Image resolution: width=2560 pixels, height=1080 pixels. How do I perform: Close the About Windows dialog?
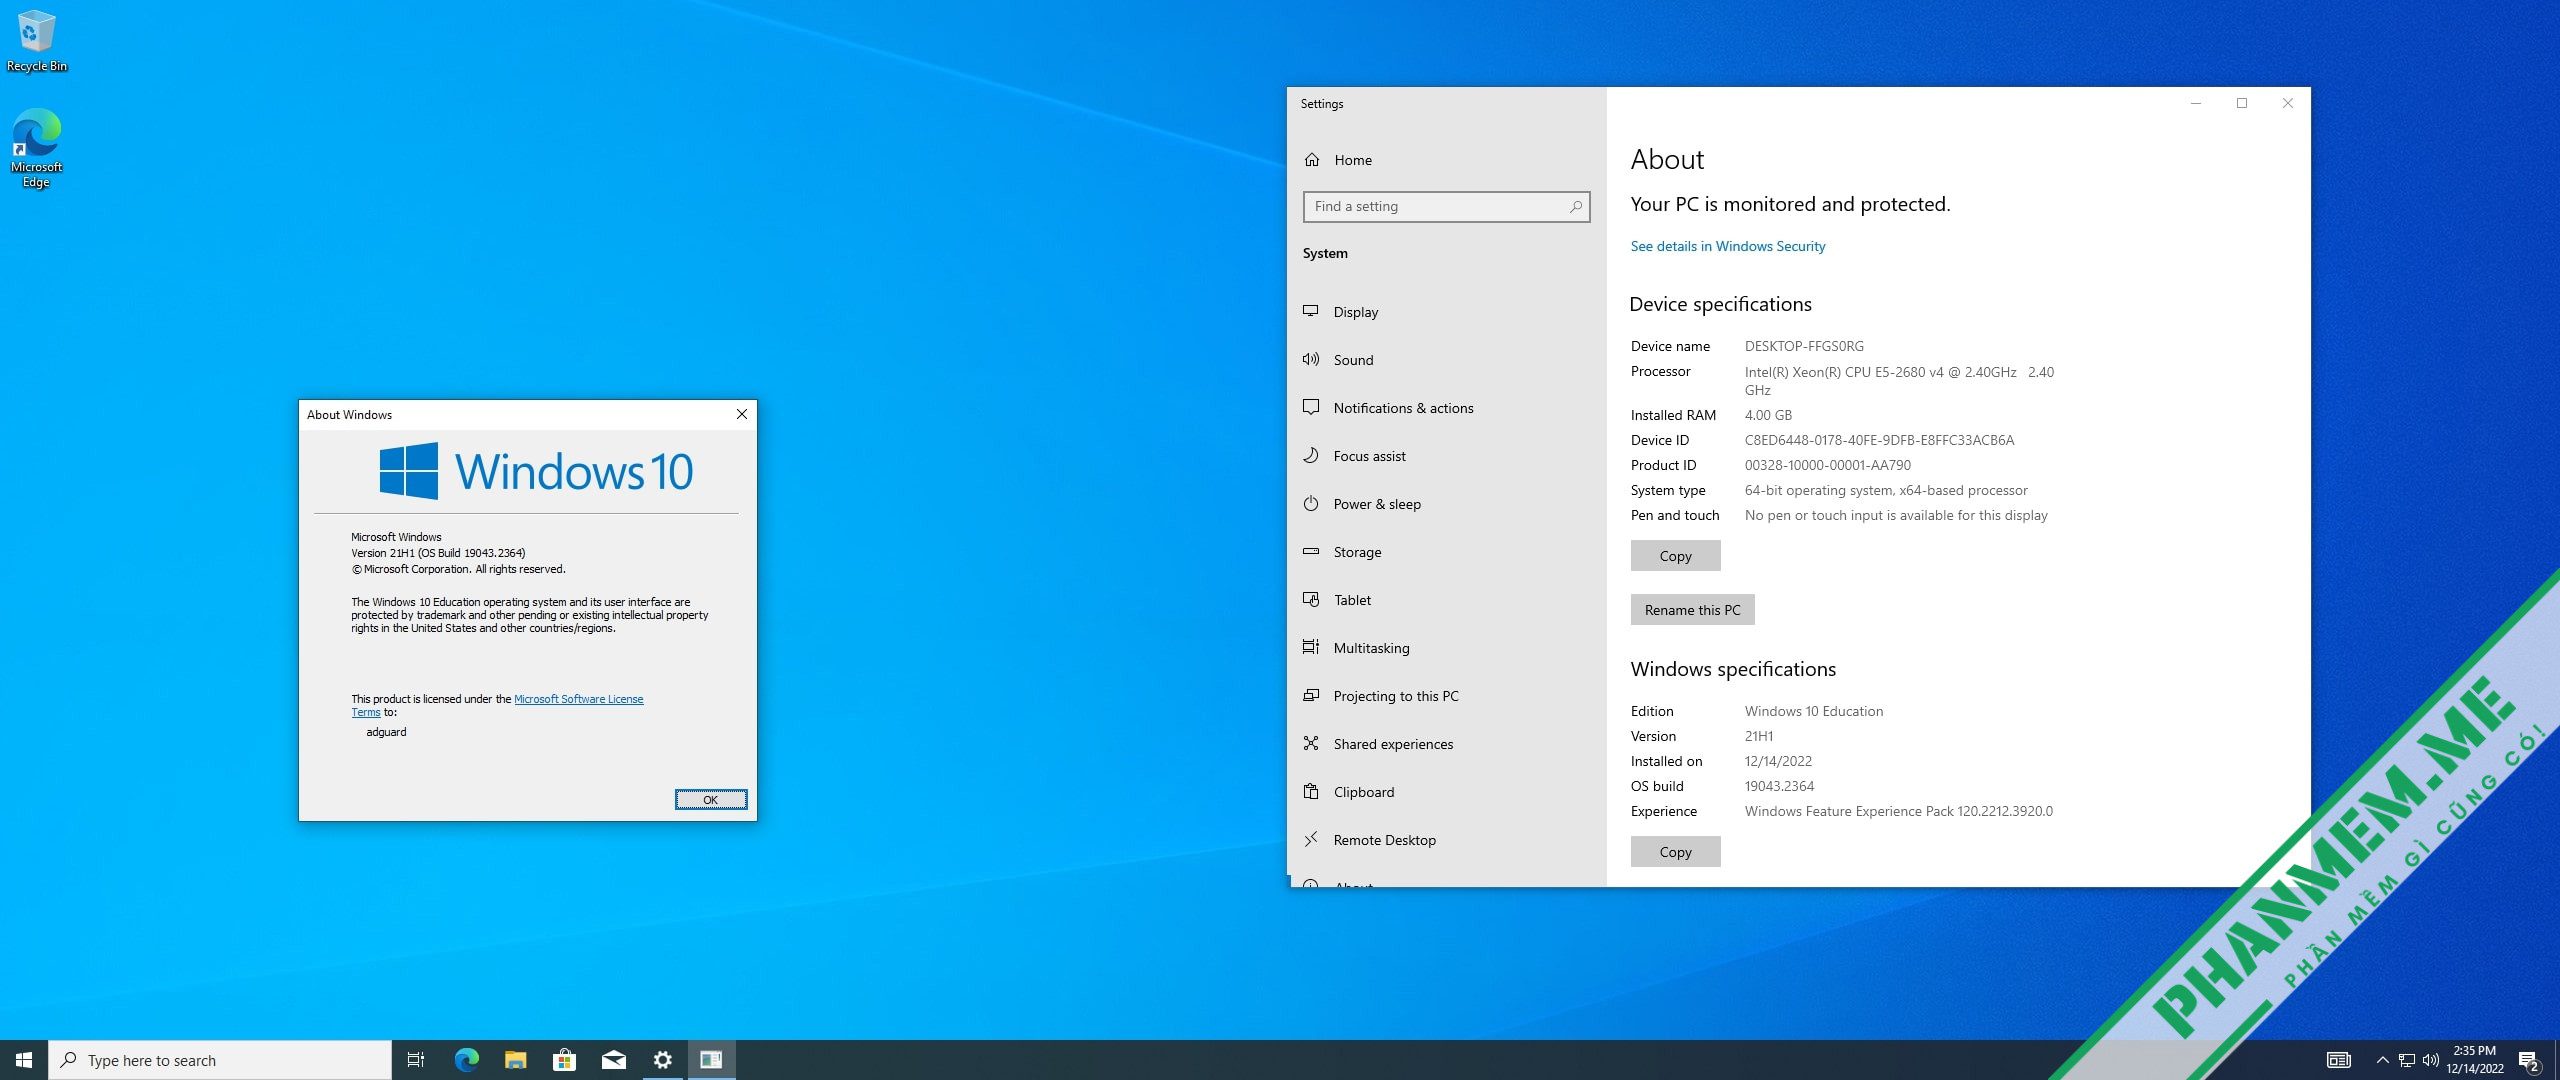tap(741, 415)
